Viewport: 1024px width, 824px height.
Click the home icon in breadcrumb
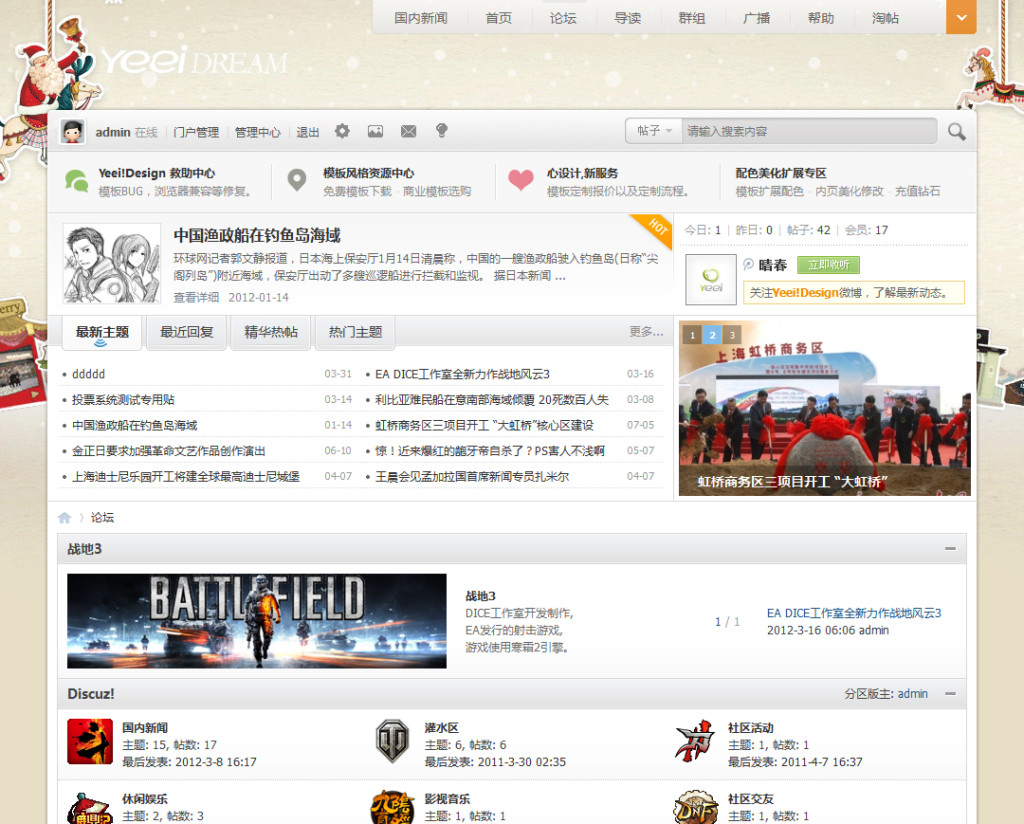tap(64, 518)
